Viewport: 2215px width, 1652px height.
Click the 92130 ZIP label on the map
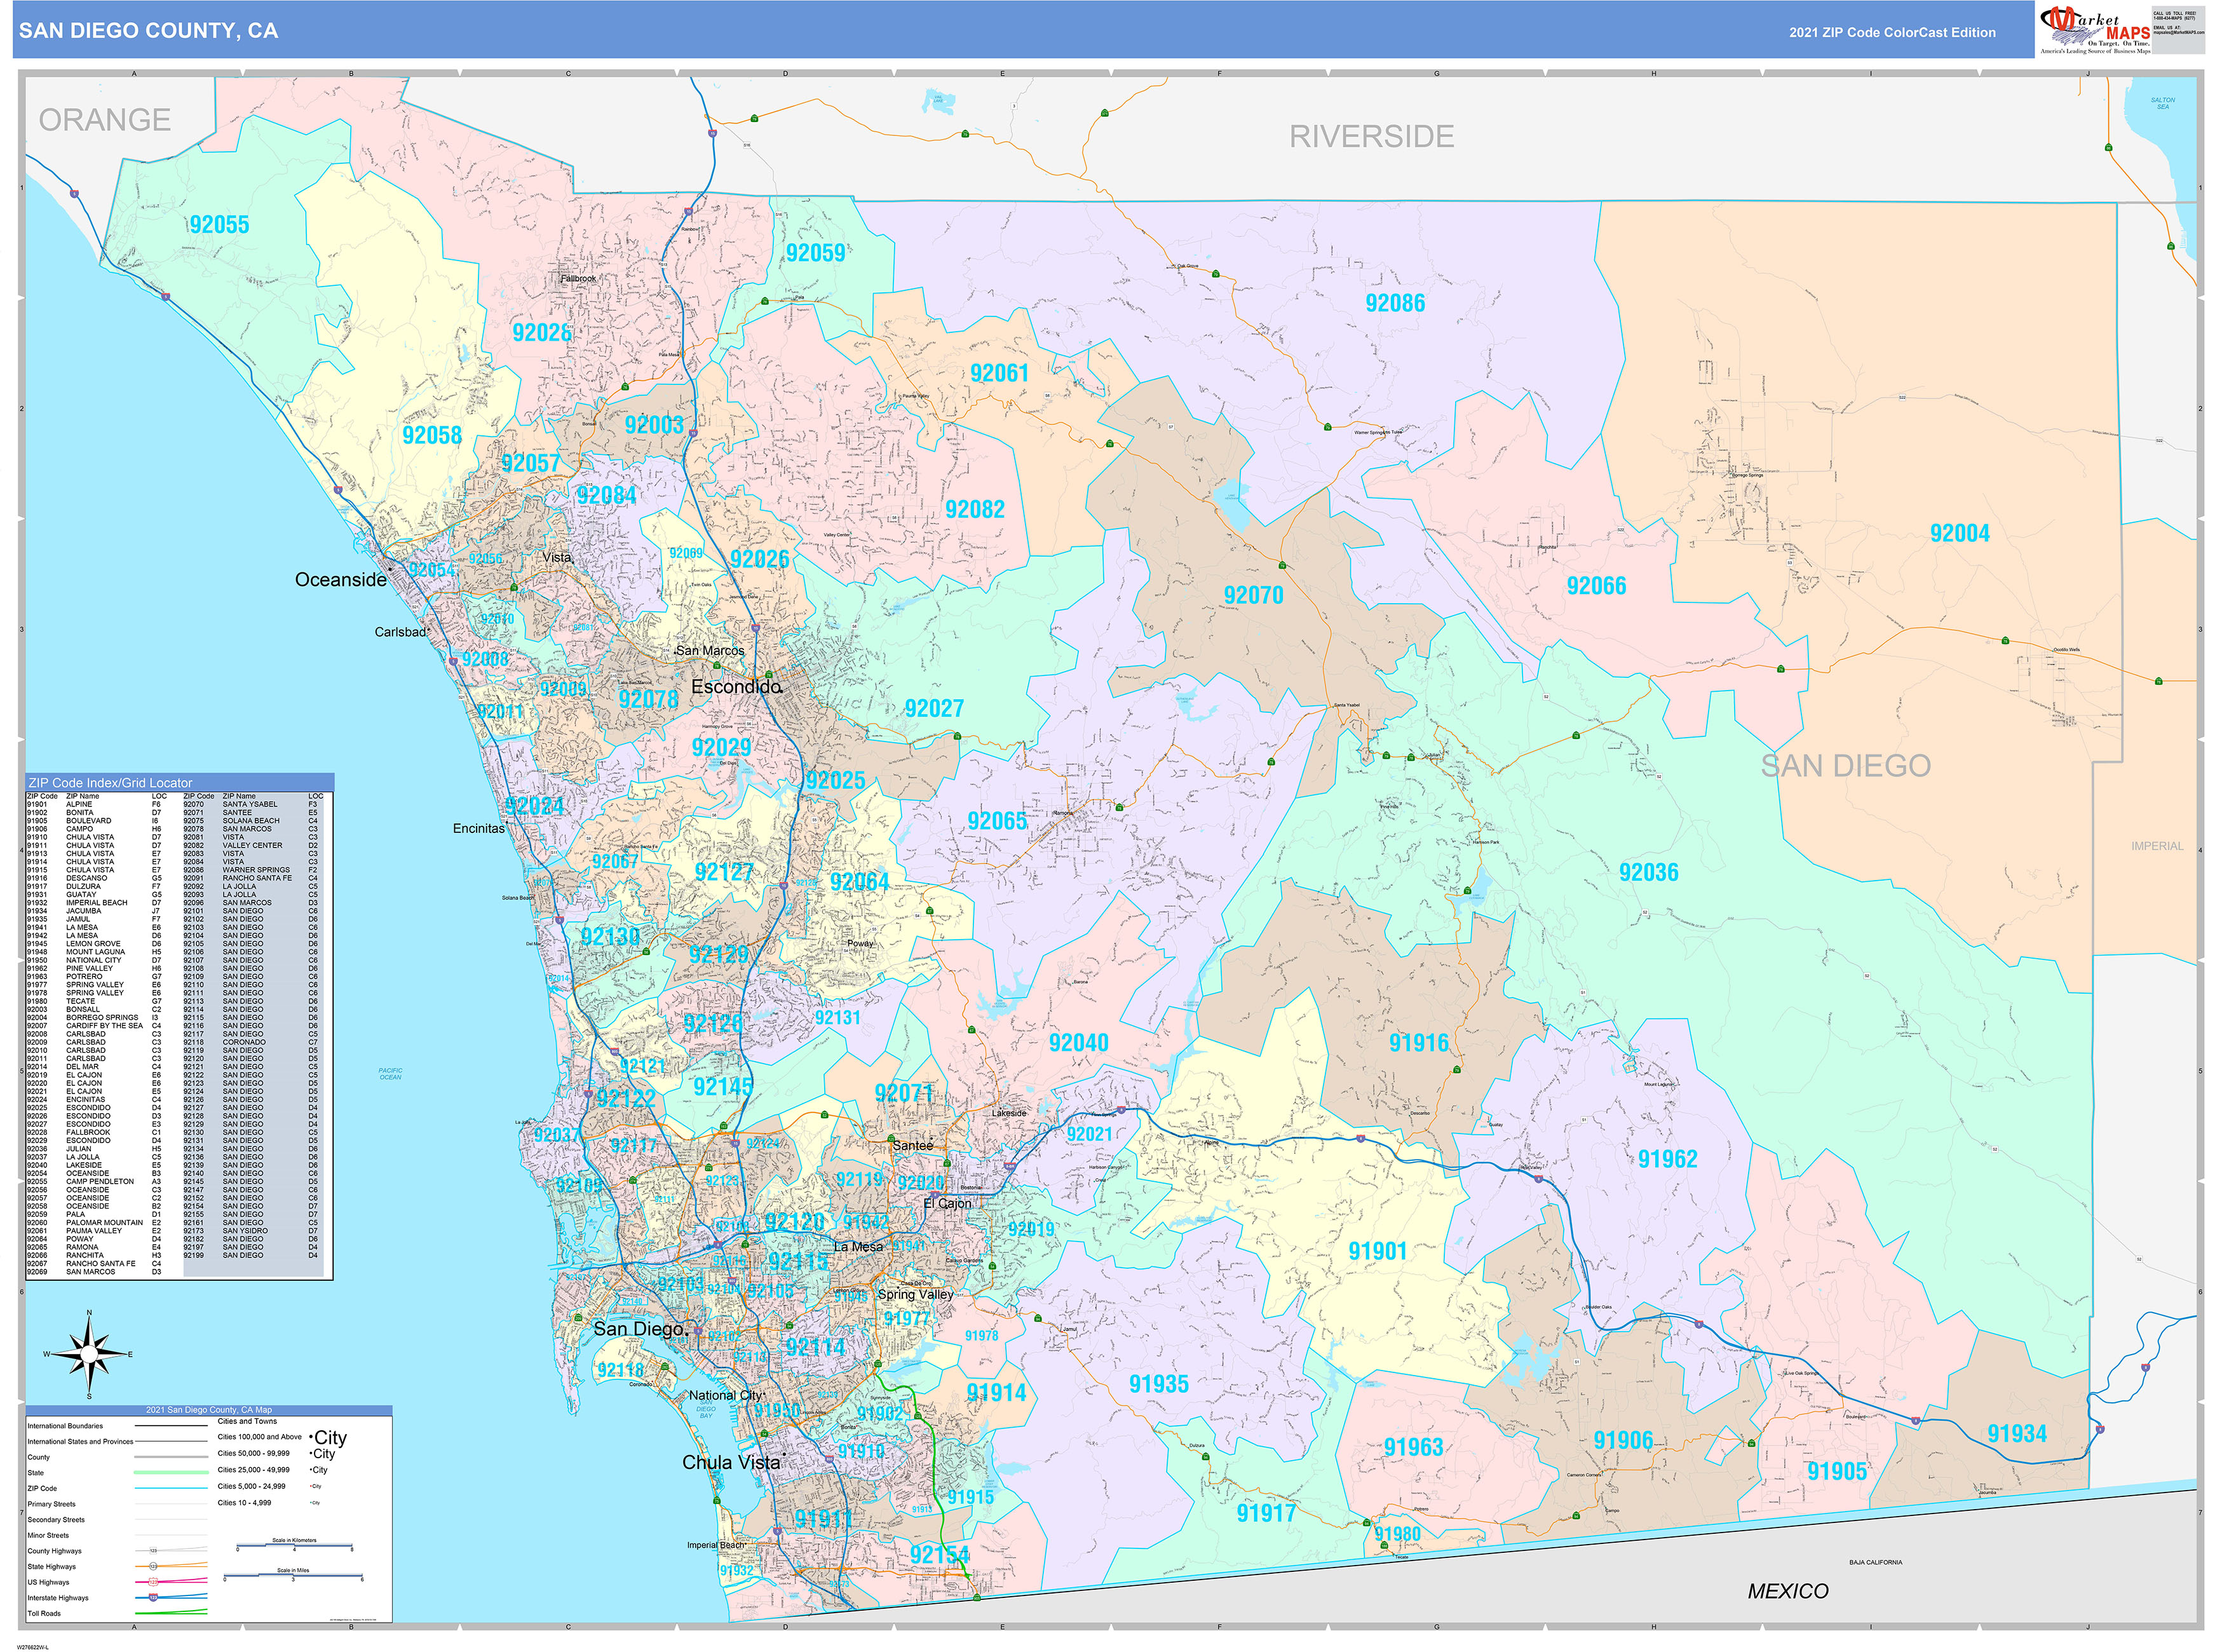[x=610, y=937]
